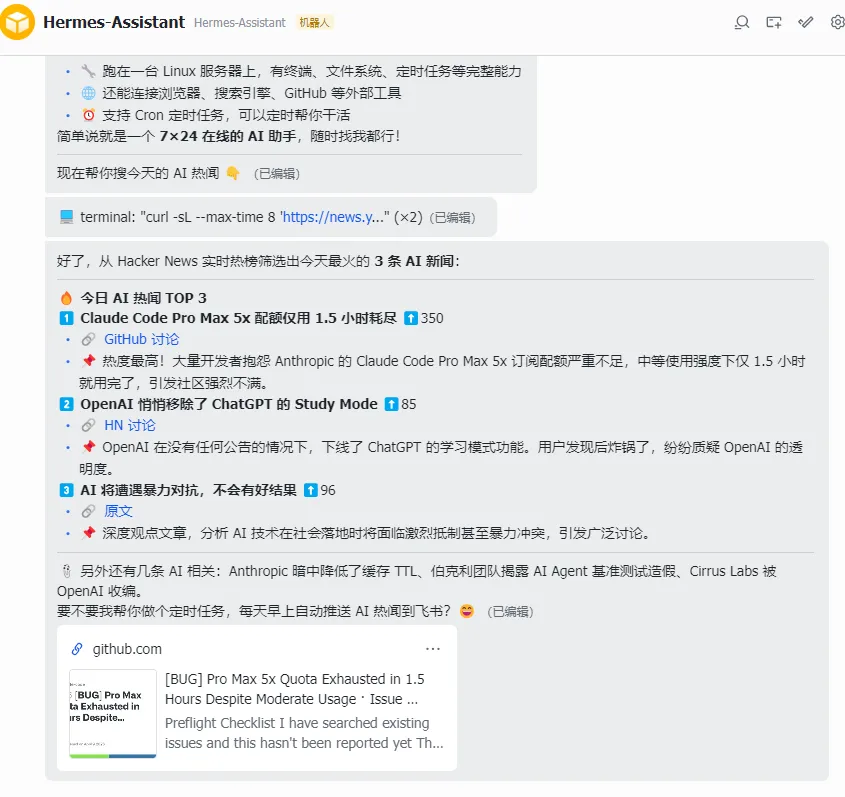The image size is (845, 797).
Task: Click the 今日 AI 热闻 TOP 3 heading
Action: click(x=143, y=298)
